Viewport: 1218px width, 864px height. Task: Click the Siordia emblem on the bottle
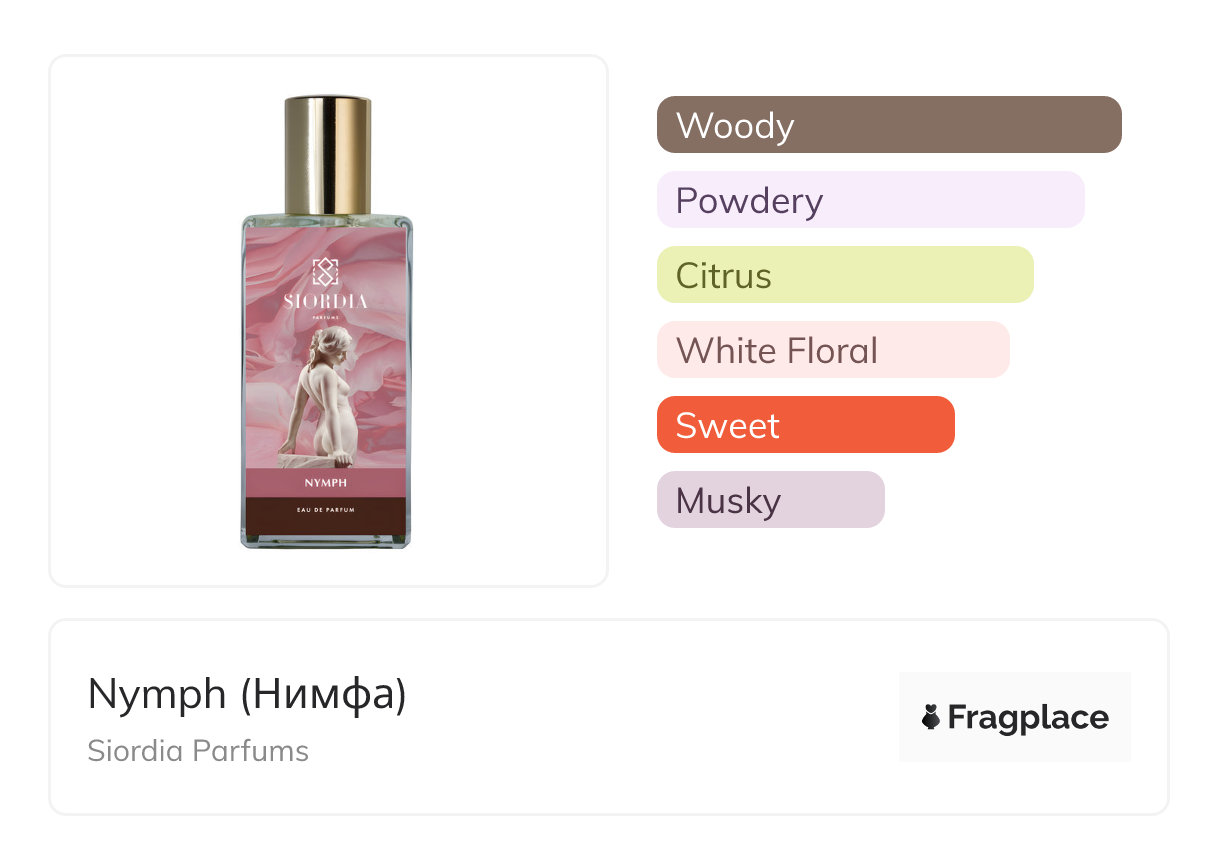(326, 272)
